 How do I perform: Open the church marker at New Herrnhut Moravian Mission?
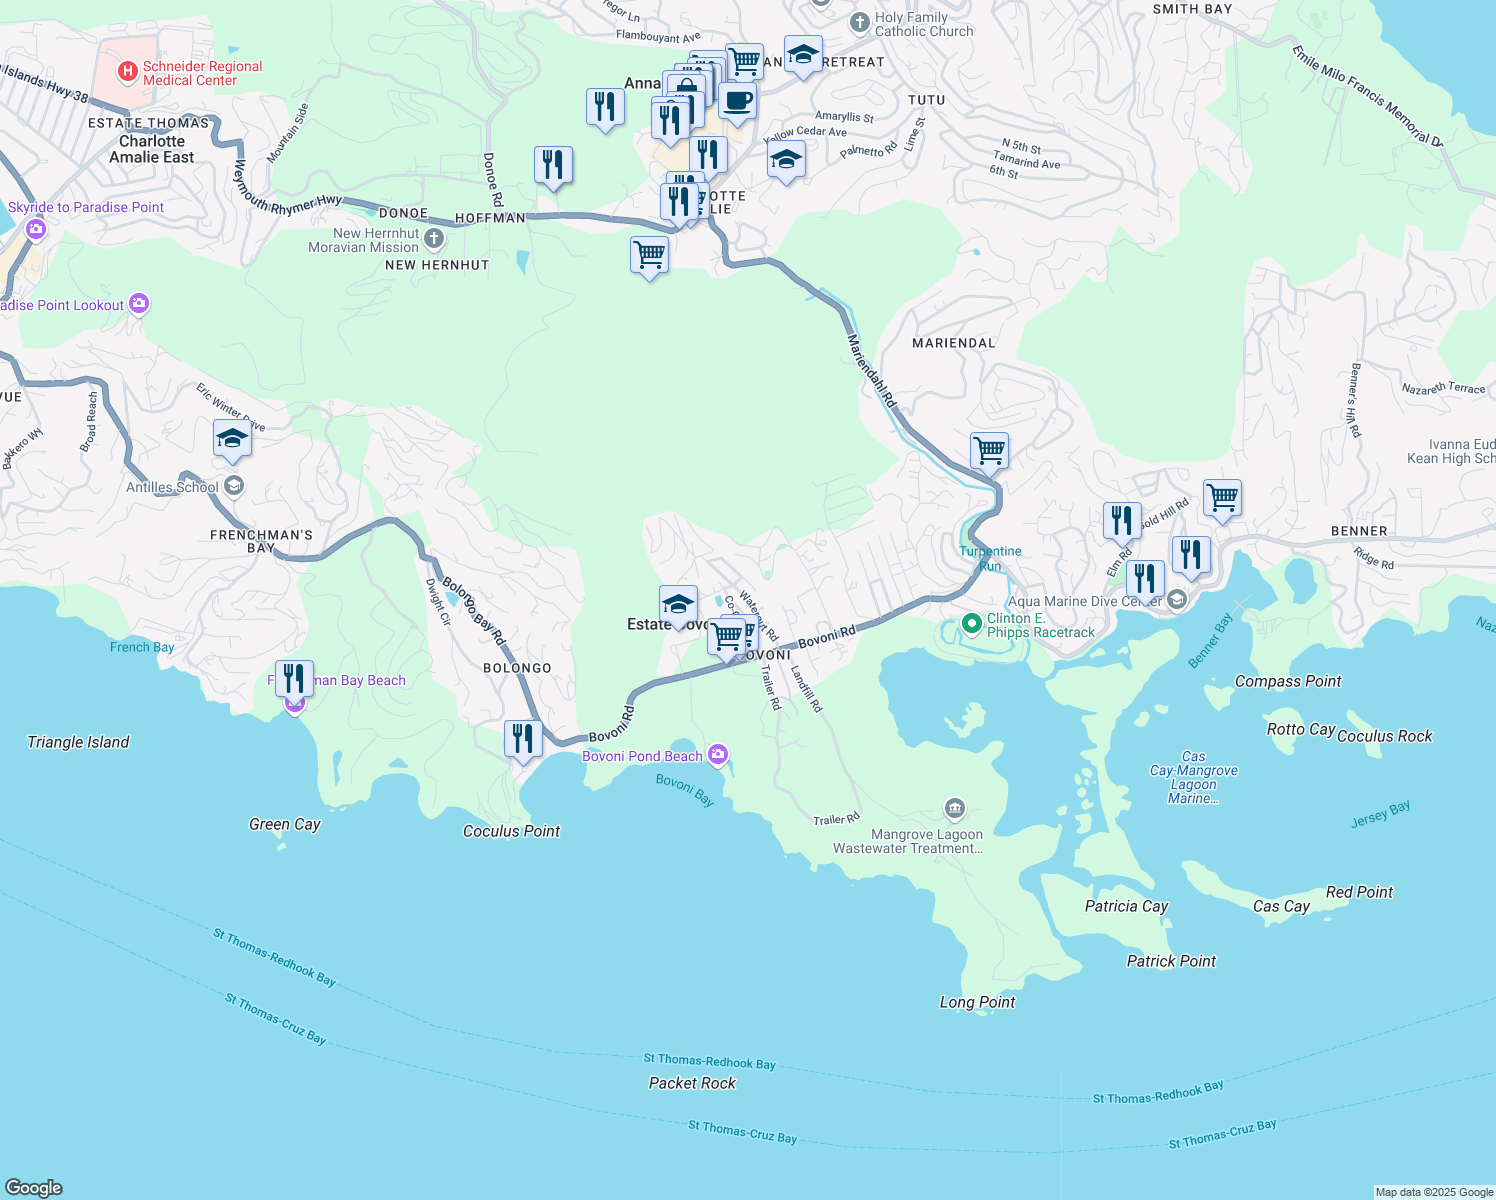pyautogui.click(x=432, y=239)
